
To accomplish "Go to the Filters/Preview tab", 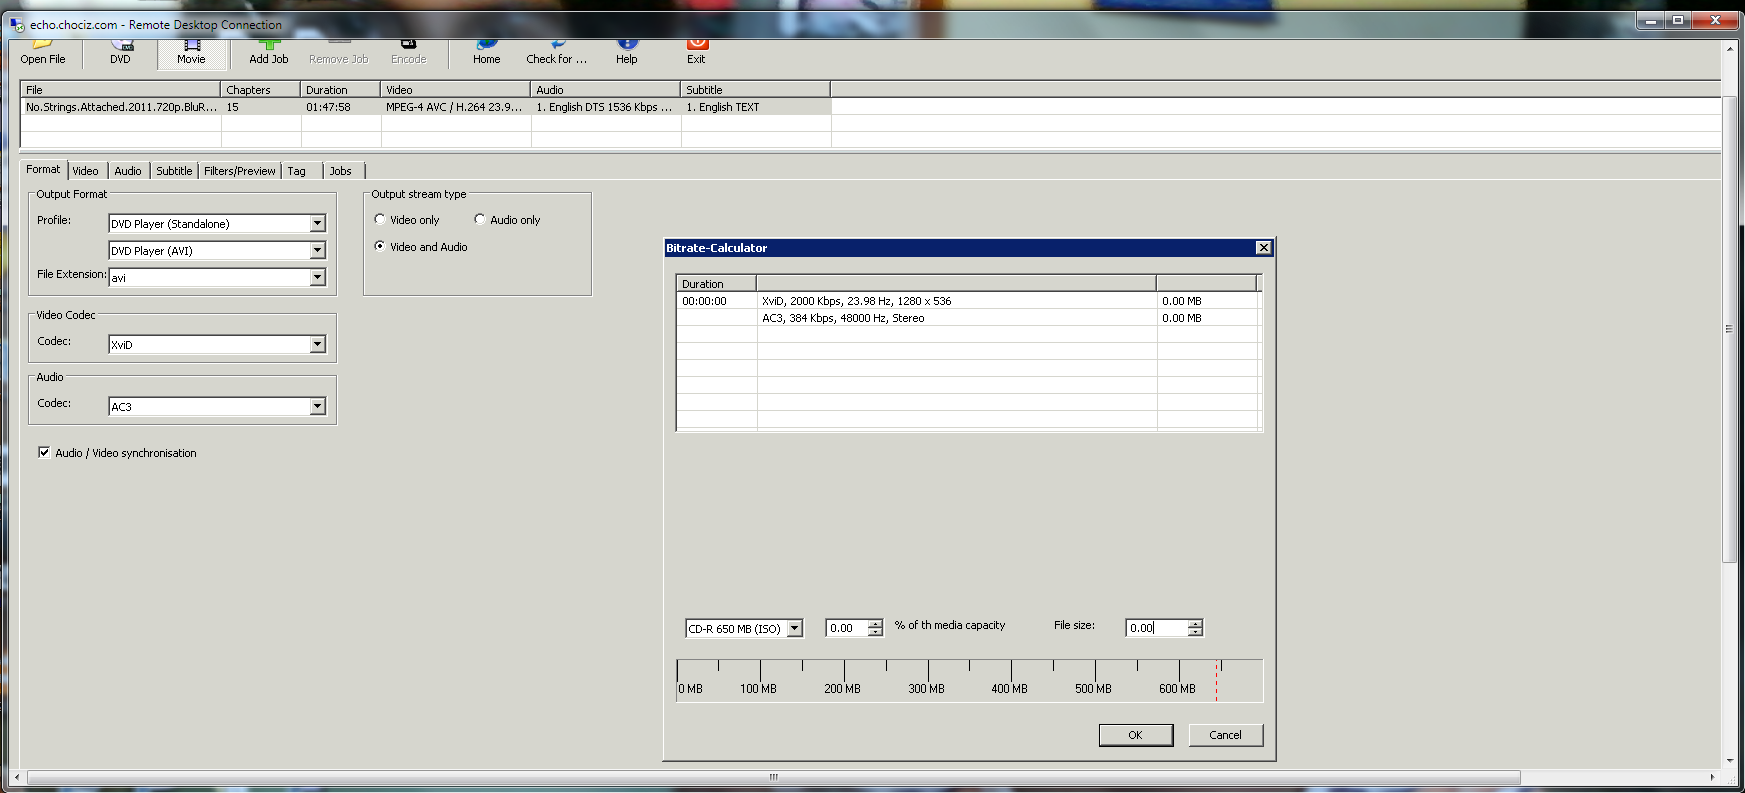I will pyautogui.click(x=240, y=171).
